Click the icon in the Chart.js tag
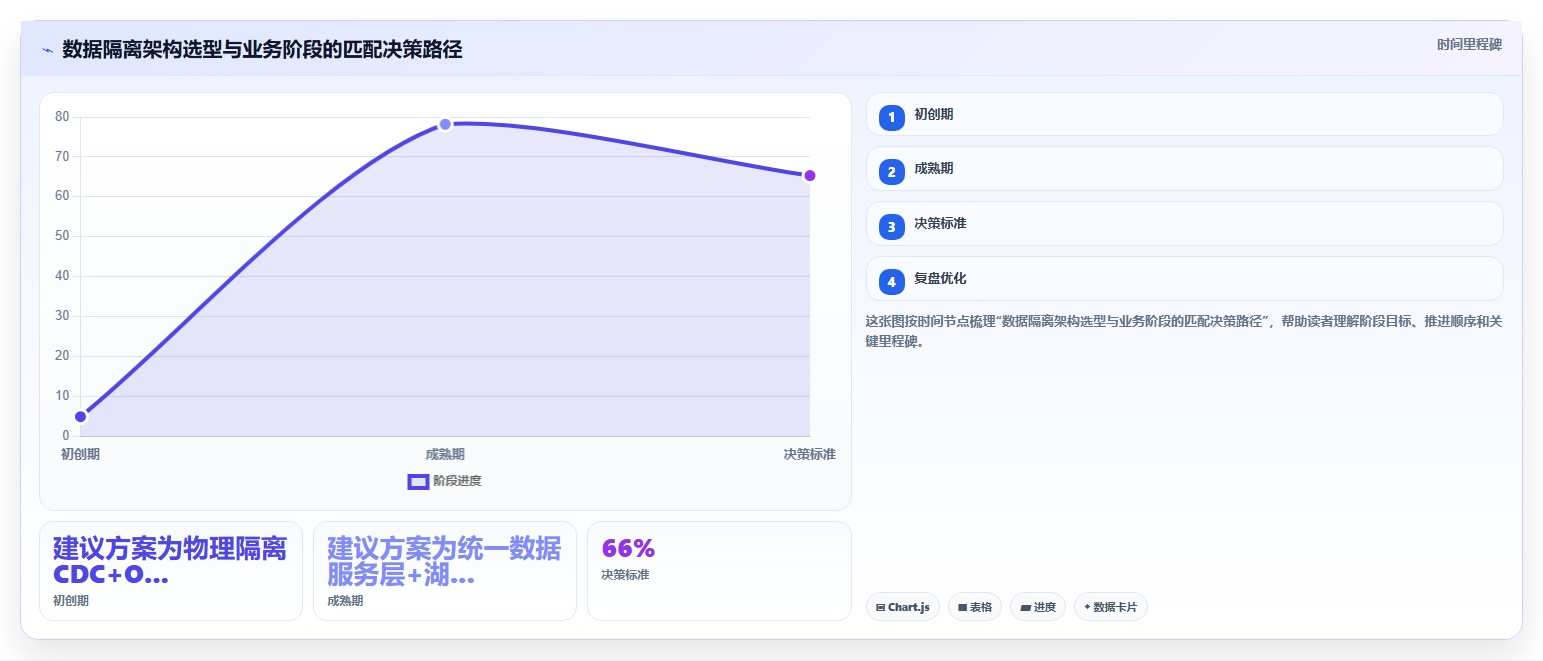The height and width of the screenshot is (661, 1543). coord(880,607)
